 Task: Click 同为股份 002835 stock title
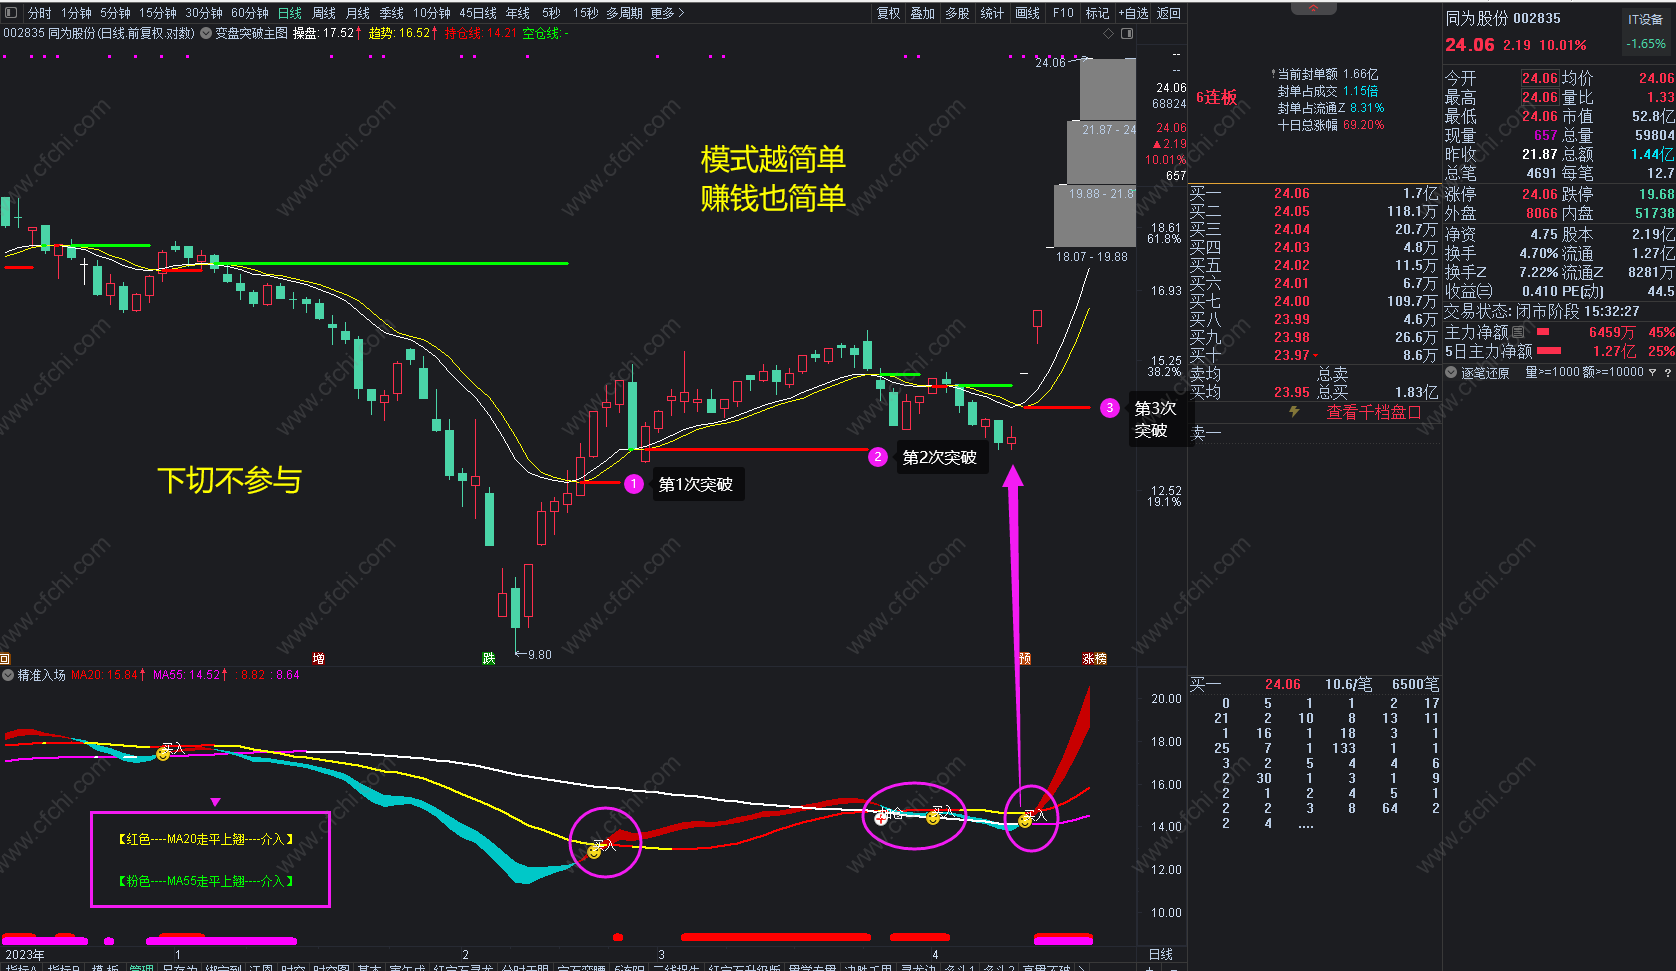point(1503,18)
